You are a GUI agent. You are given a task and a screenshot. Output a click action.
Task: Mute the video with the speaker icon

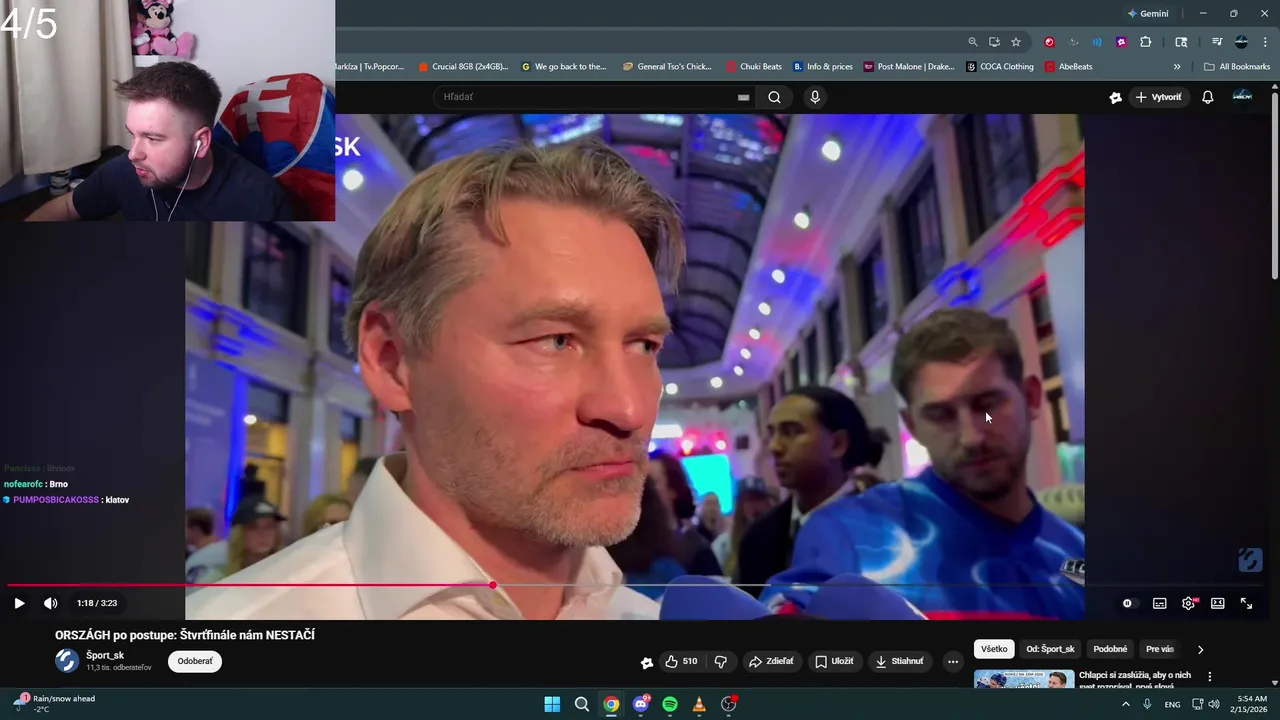[x=50, y=603]
